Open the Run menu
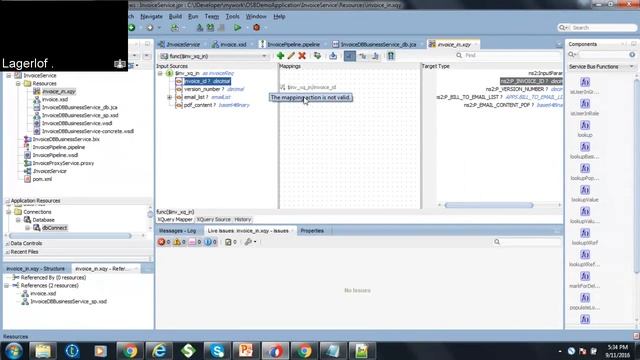This screenshot has width=640, height=360. 193,17
